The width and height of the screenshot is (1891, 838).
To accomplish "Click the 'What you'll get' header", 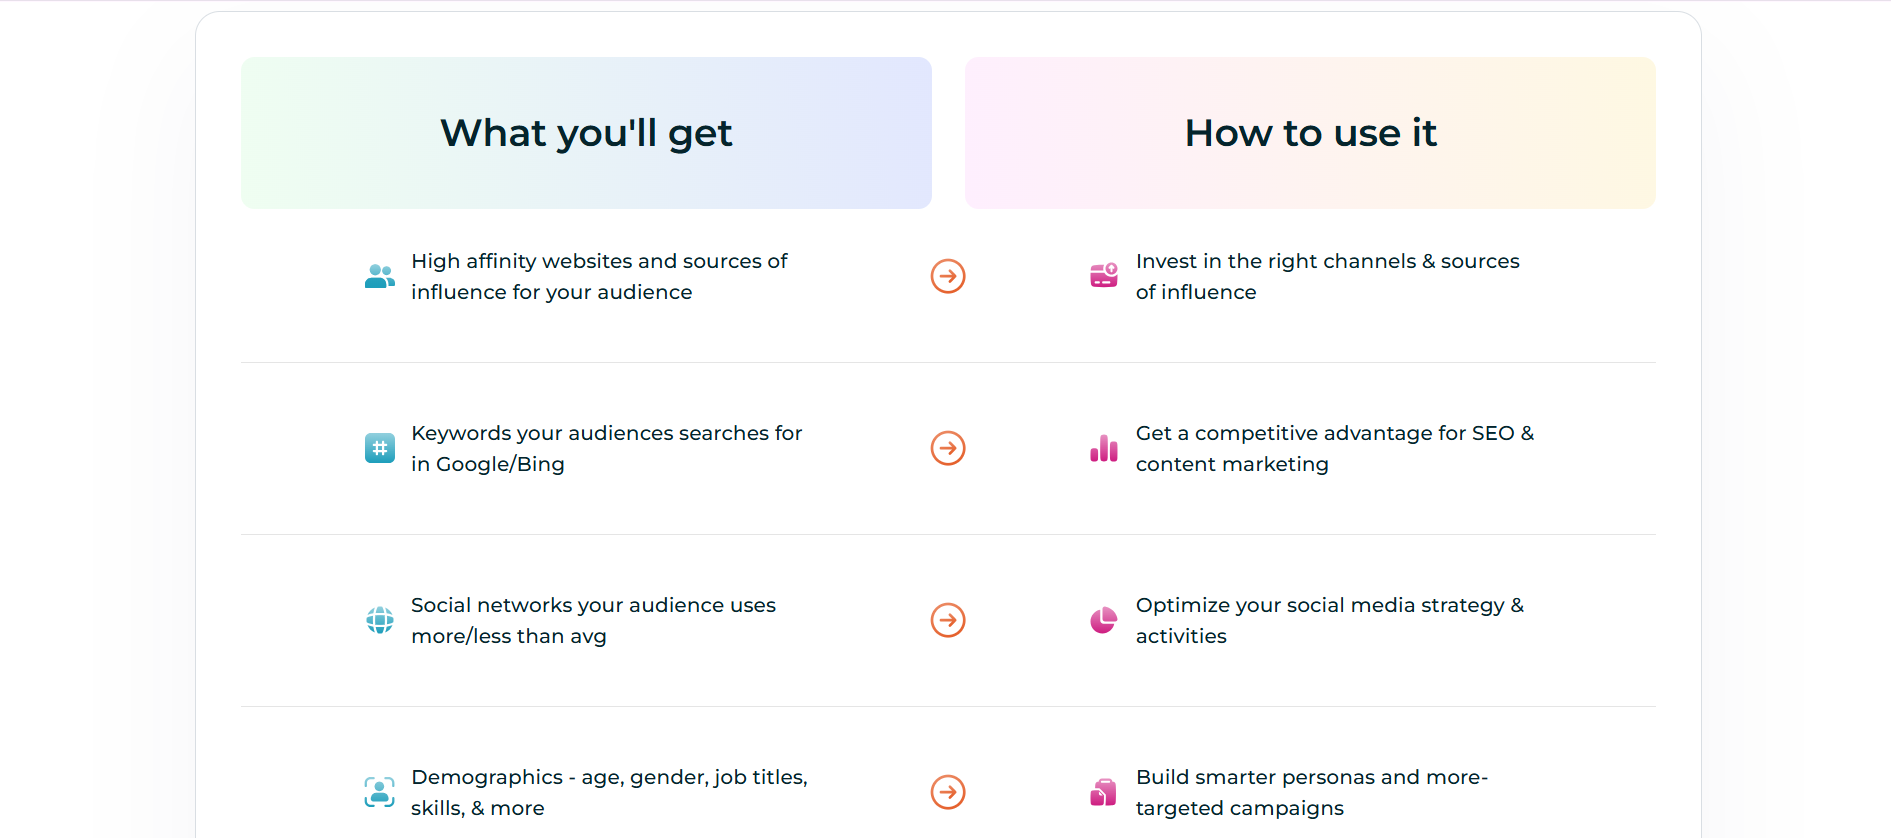I will [585, 132].
